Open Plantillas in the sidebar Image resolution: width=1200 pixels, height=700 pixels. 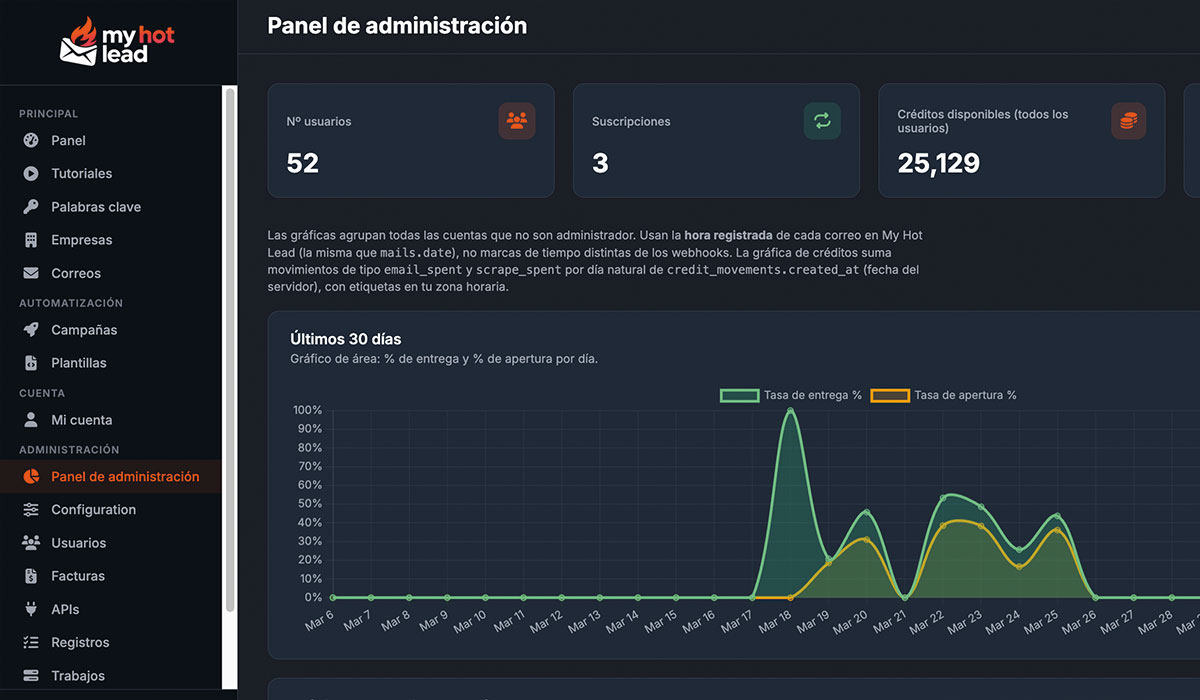[x=111, y=363]
